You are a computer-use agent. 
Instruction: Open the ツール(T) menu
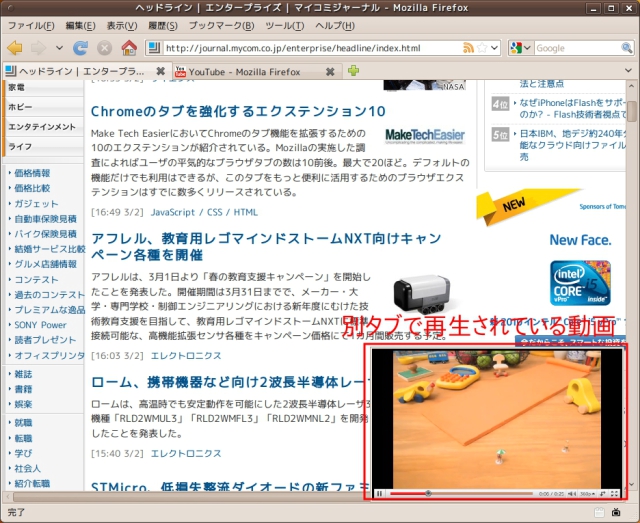point(284,26)
